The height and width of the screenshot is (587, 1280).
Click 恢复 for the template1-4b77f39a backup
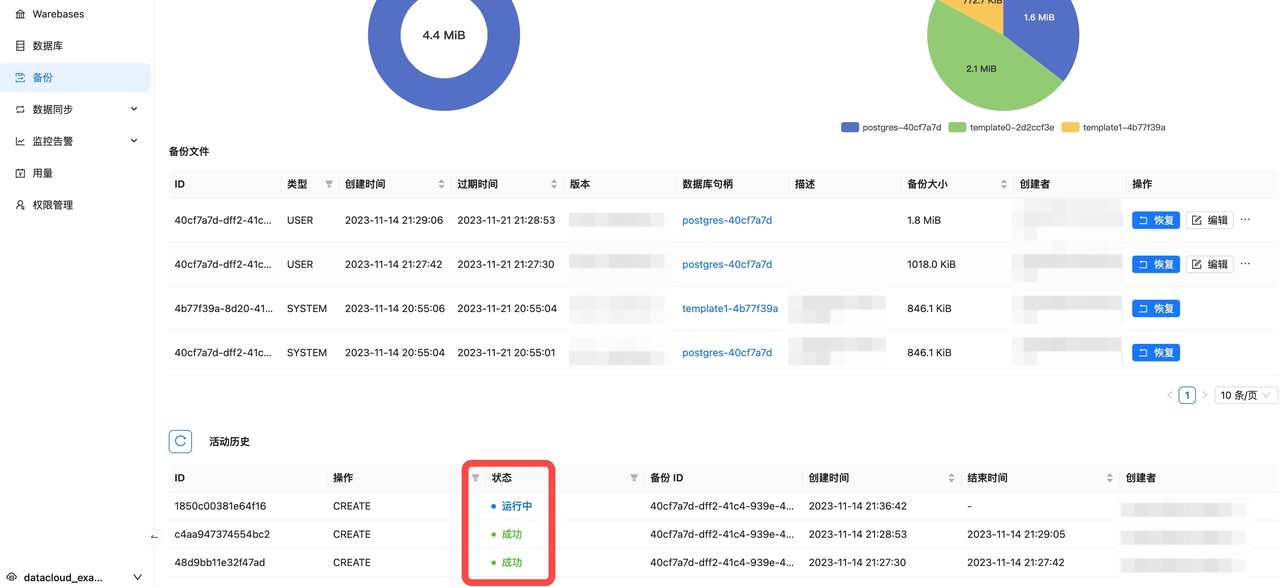(x=1155, y=308)
